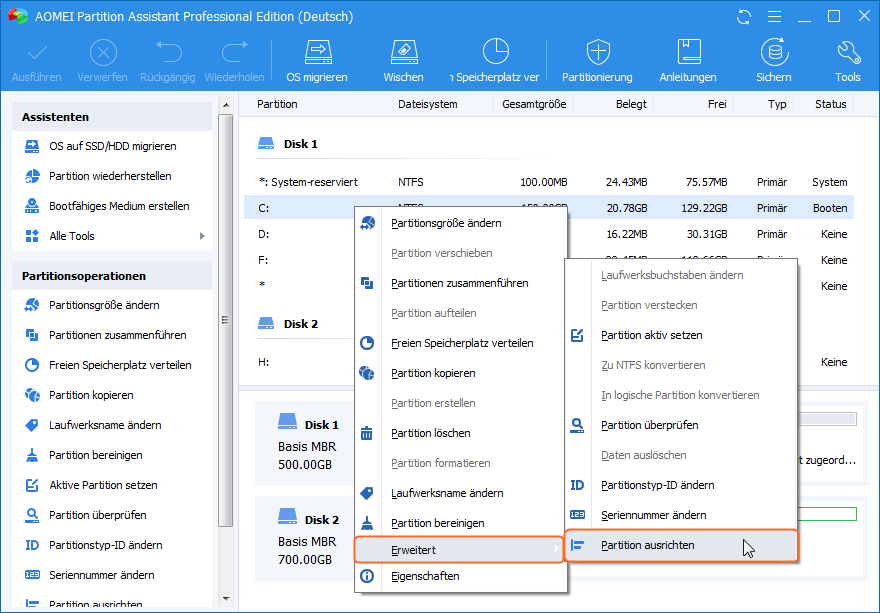Choose Partition aktiv setzen in submenu
880x613 pixels.
[x=681, y=335]
